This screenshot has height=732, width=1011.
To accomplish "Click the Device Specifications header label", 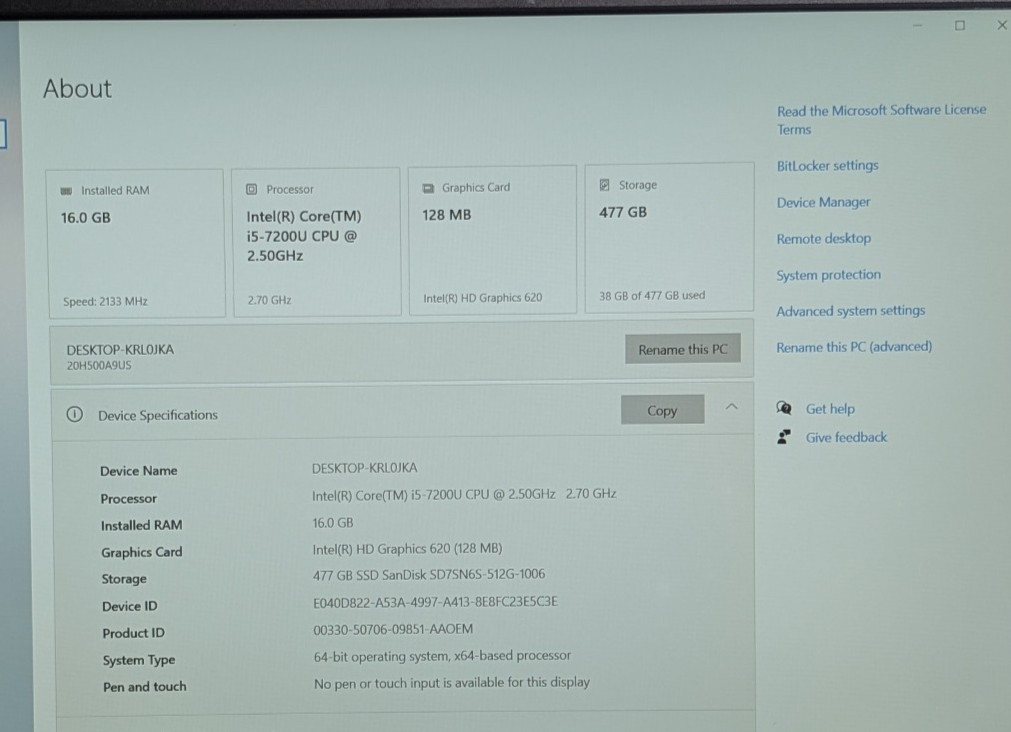I will [158, 415].
